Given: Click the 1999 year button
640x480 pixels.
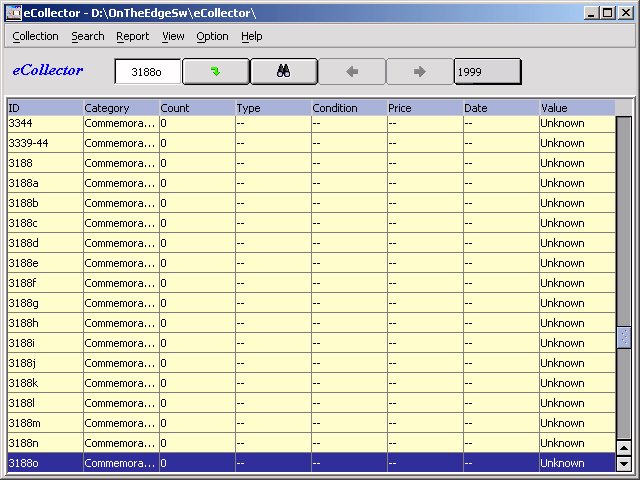Looking at the screenshot, I should pyautogui.click(x=487, y=72).
